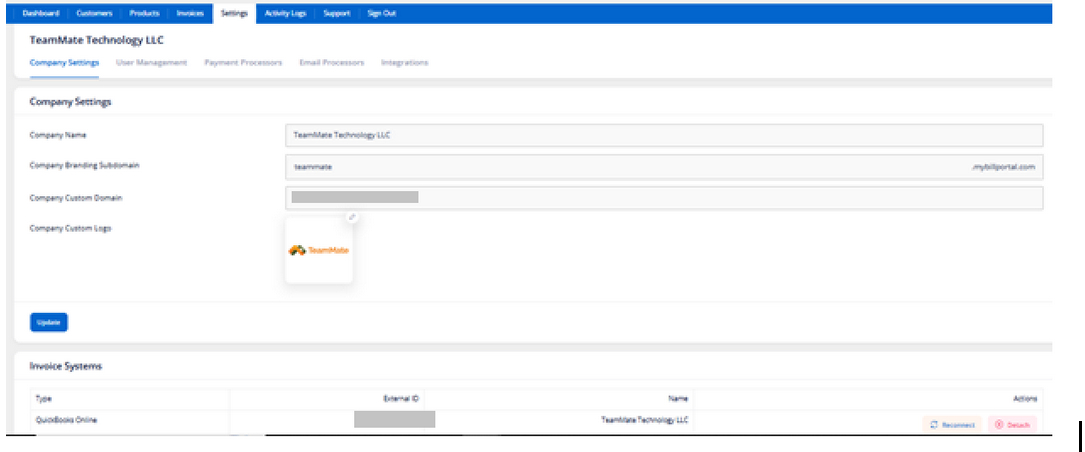
Task: Click the blue Update button
Action: tap(48, 323)
